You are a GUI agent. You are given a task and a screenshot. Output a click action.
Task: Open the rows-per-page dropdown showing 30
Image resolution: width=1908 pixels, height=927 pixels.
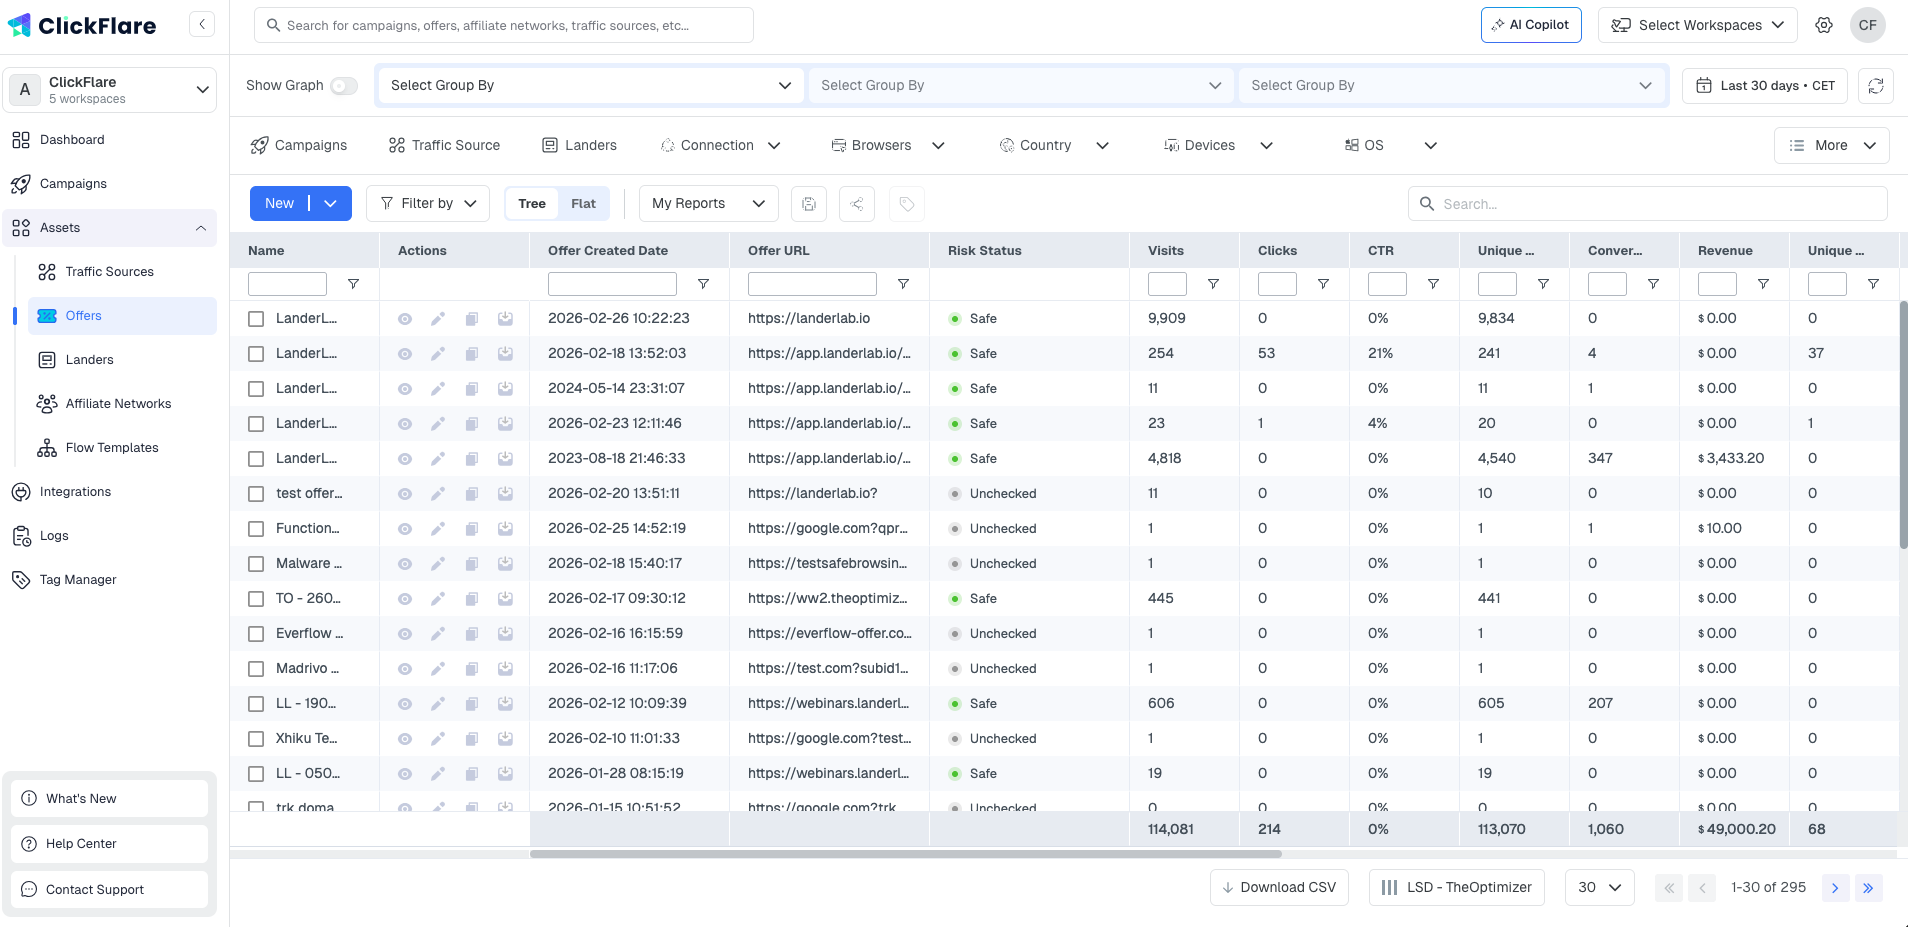[1599, 887]
